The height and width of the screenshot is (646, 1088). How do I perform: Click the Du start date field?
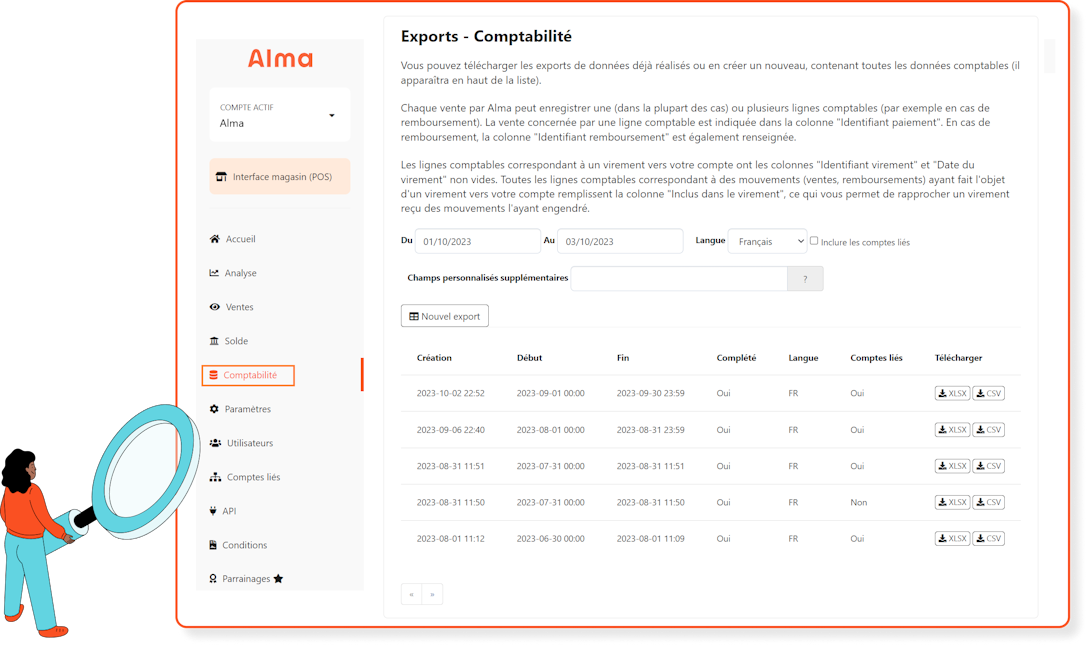tap(477, 241)
